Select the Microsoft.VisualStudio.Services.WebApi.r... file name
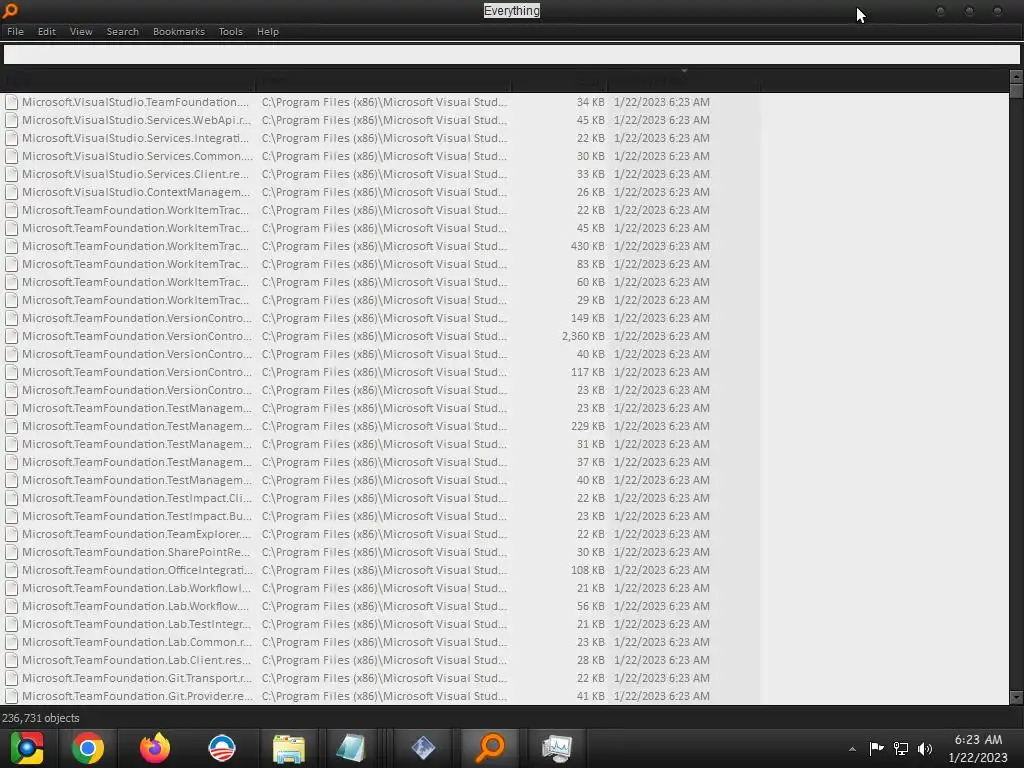The height and width of the screenshot is (768, 1024). (136, 120)
